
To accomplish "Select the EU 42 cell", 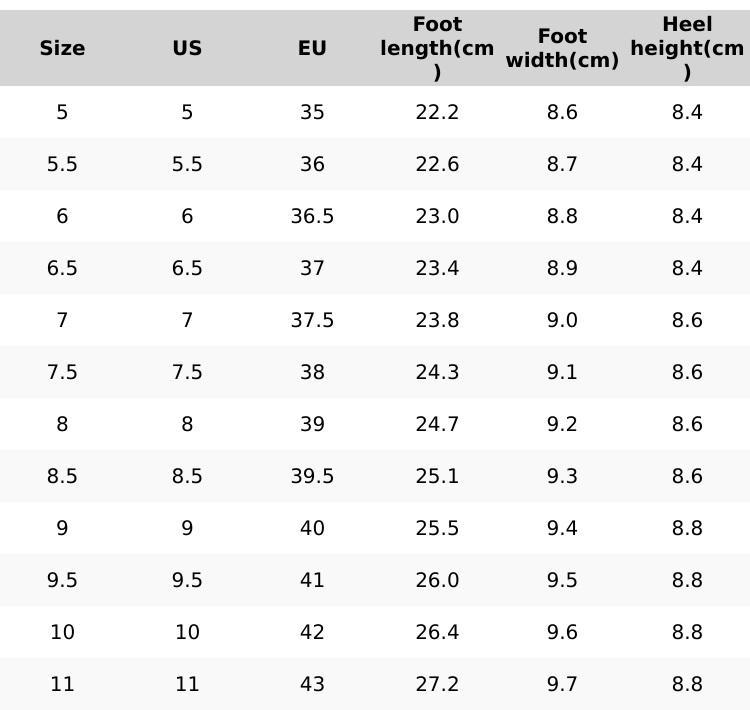I will coord(312,632).
